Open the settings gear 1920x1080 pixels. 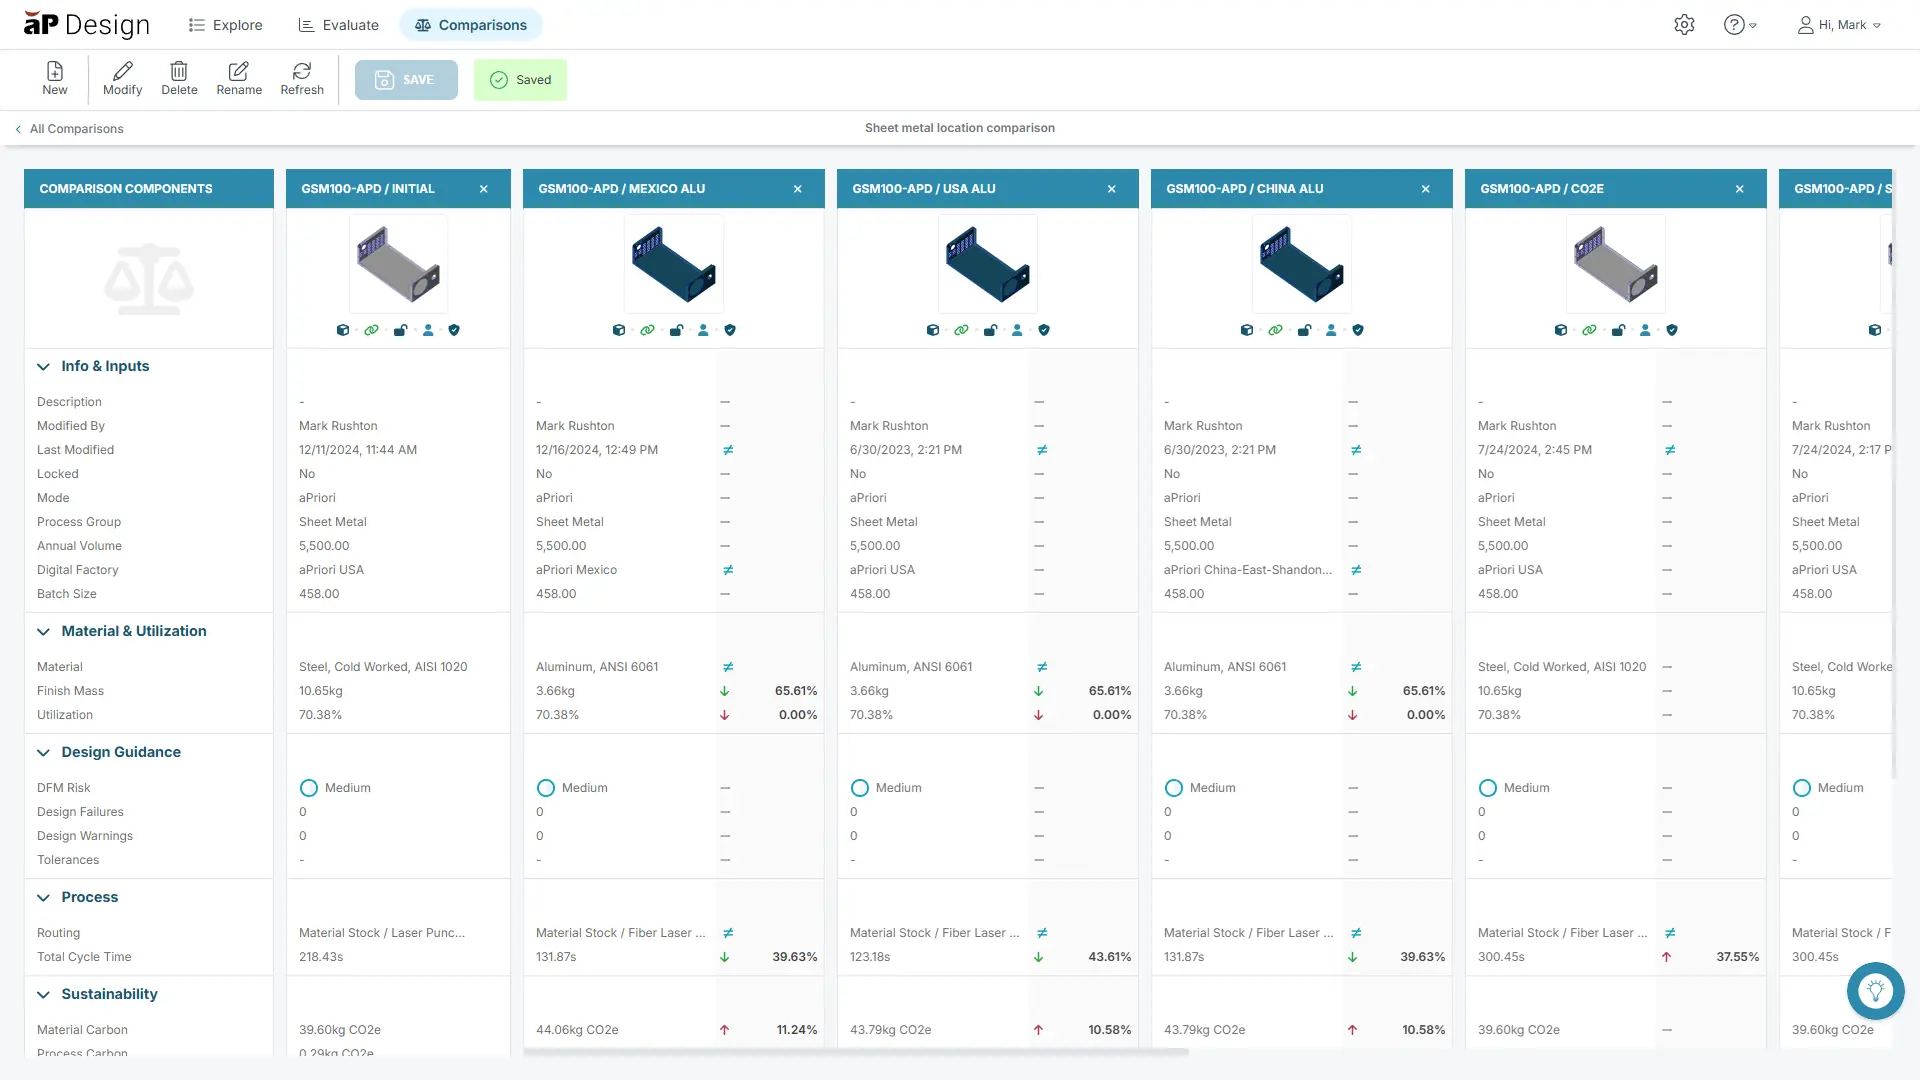click(1684, 24)
